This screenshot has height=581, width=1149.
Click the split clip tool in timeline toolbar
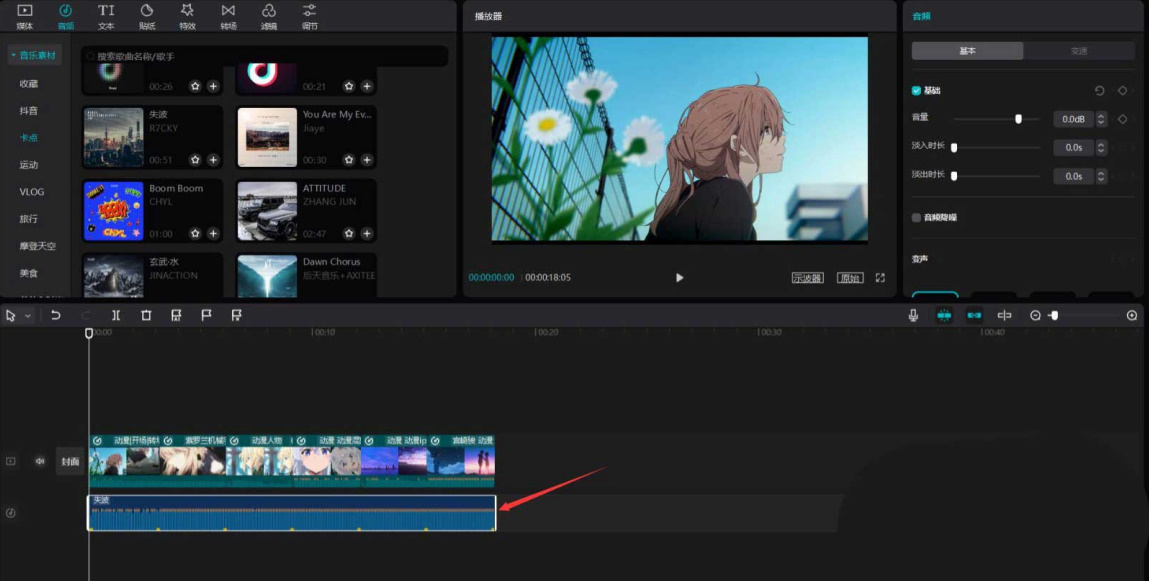click(x=116, y=315)
